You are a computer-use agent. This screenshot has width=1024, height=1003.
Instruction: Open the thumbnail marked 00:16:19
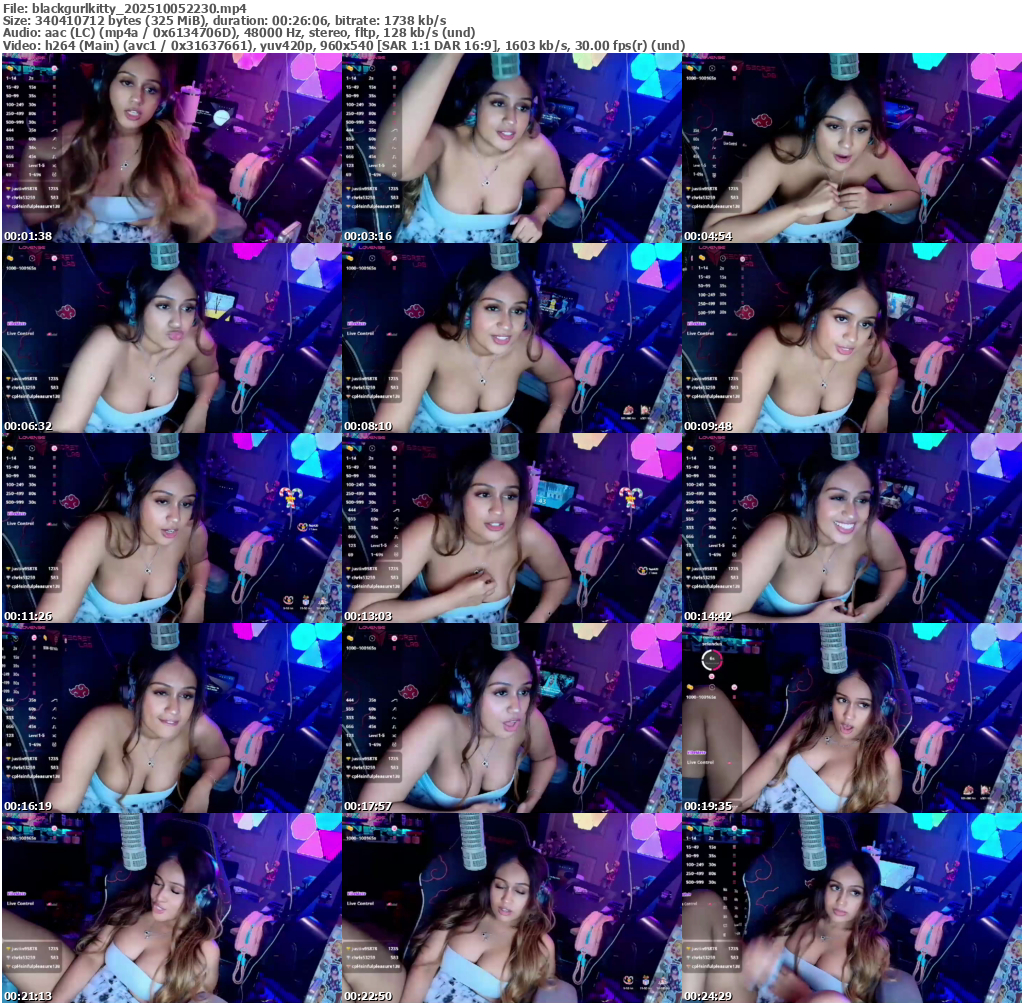(171, 718)
